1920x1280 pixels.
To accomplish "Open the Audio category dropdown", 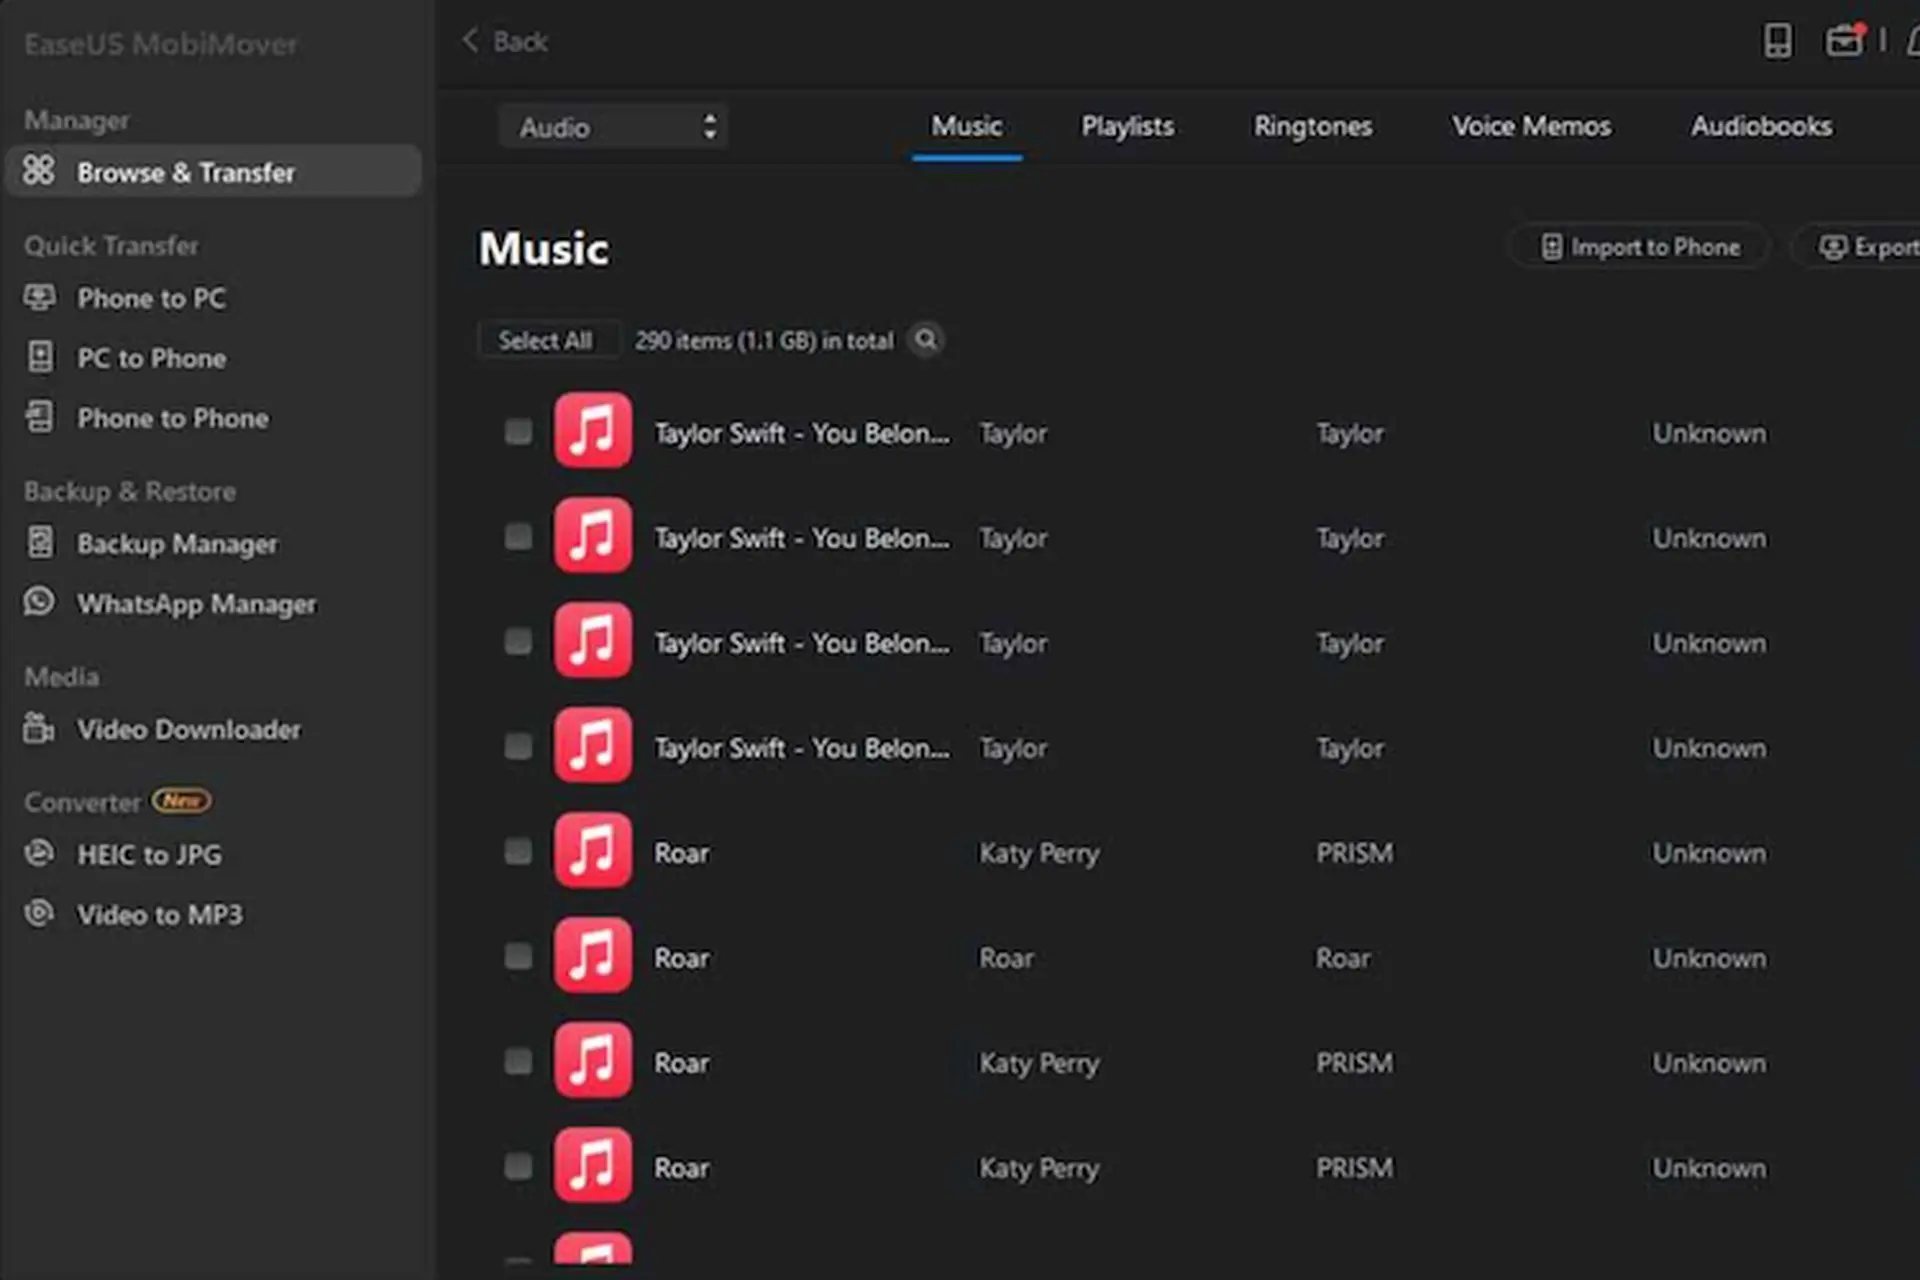I will click(612, 127).
